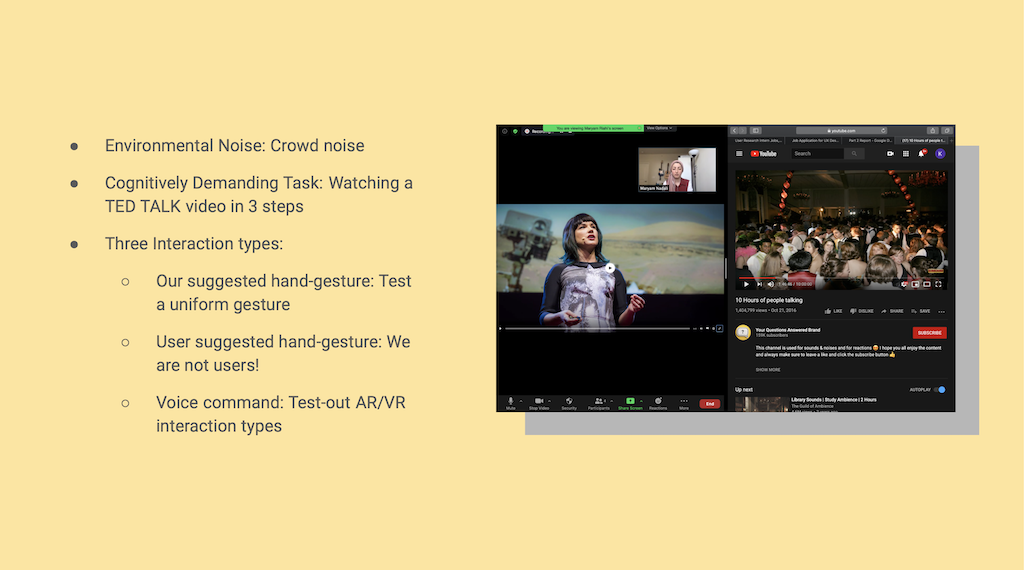Open Zoom Reactions
This screenshot has width=1024, height=570.
tap(658, 401)
